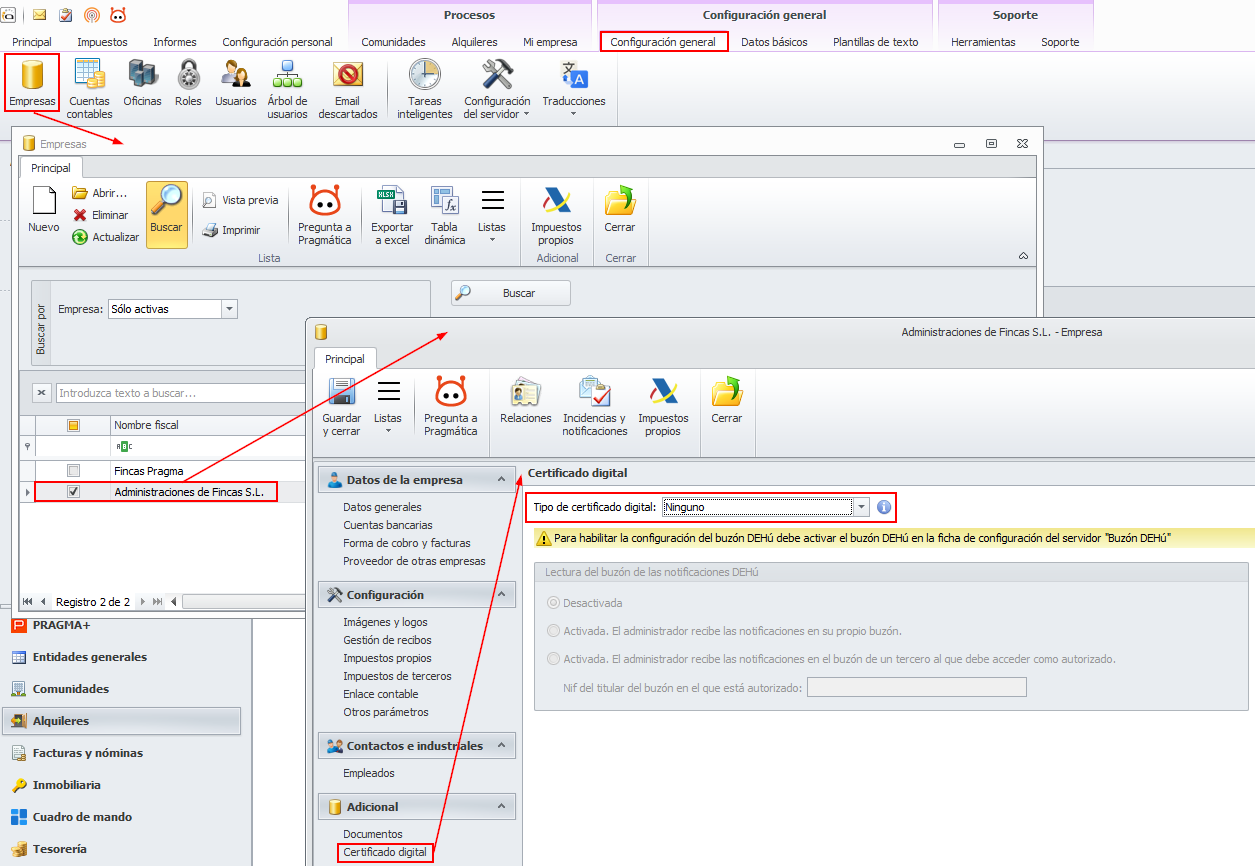The width and height of the screenshot is (1255, 866).
Task: Click the certificate type info icon
Action: [884, 507]
